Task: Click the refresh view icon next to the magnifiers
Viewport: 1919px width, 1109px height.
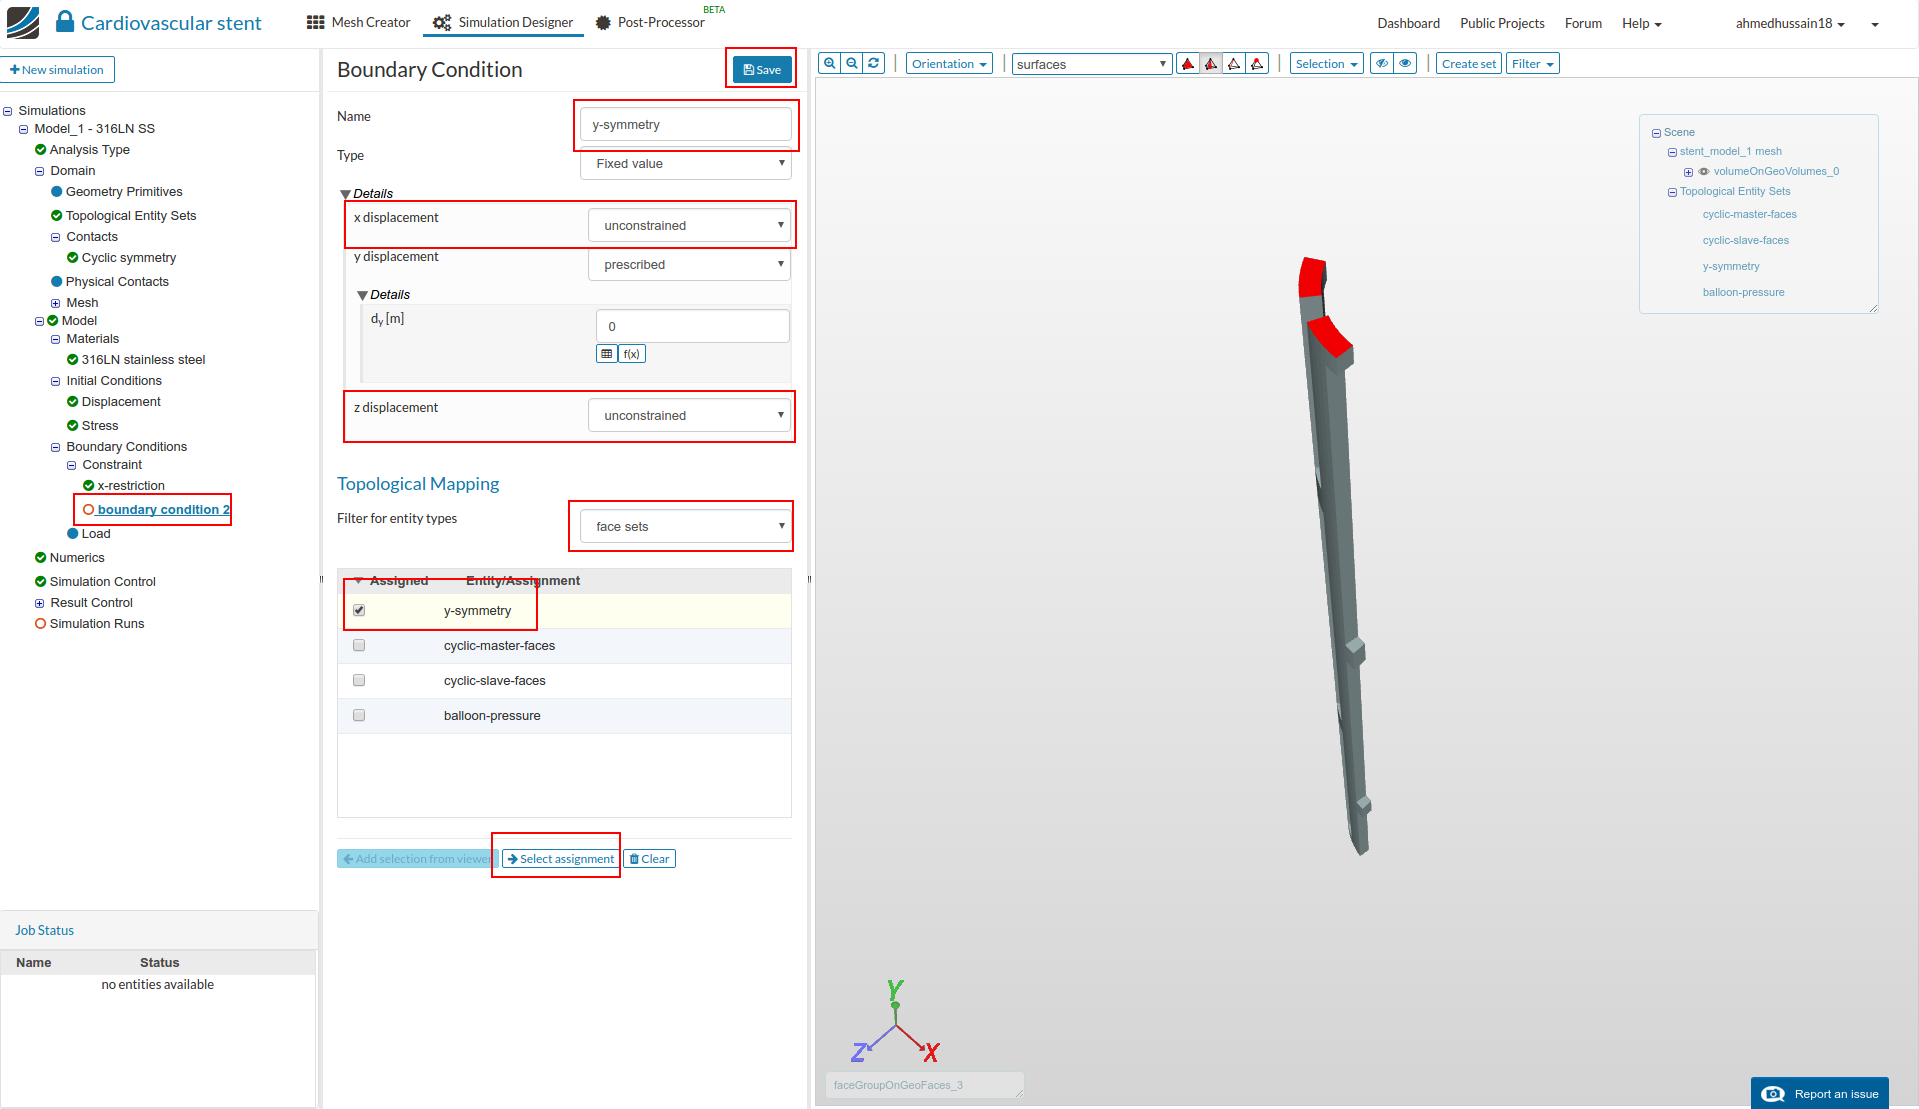Action: click(873, 63)
